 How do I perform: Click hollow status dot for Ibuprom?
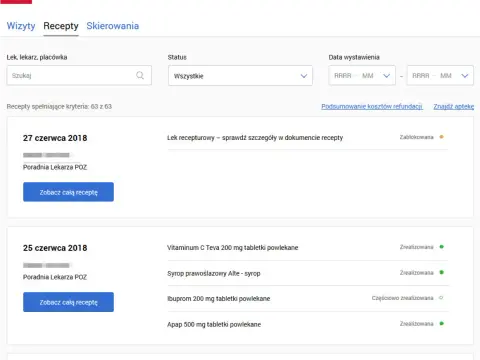pyautogui.click(x=441, y=298)
